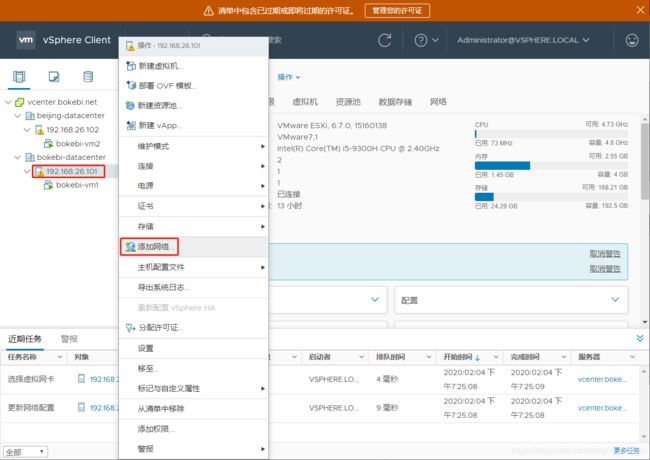Switch to the 警报 tab in the bottom panel

coord(69,339)
